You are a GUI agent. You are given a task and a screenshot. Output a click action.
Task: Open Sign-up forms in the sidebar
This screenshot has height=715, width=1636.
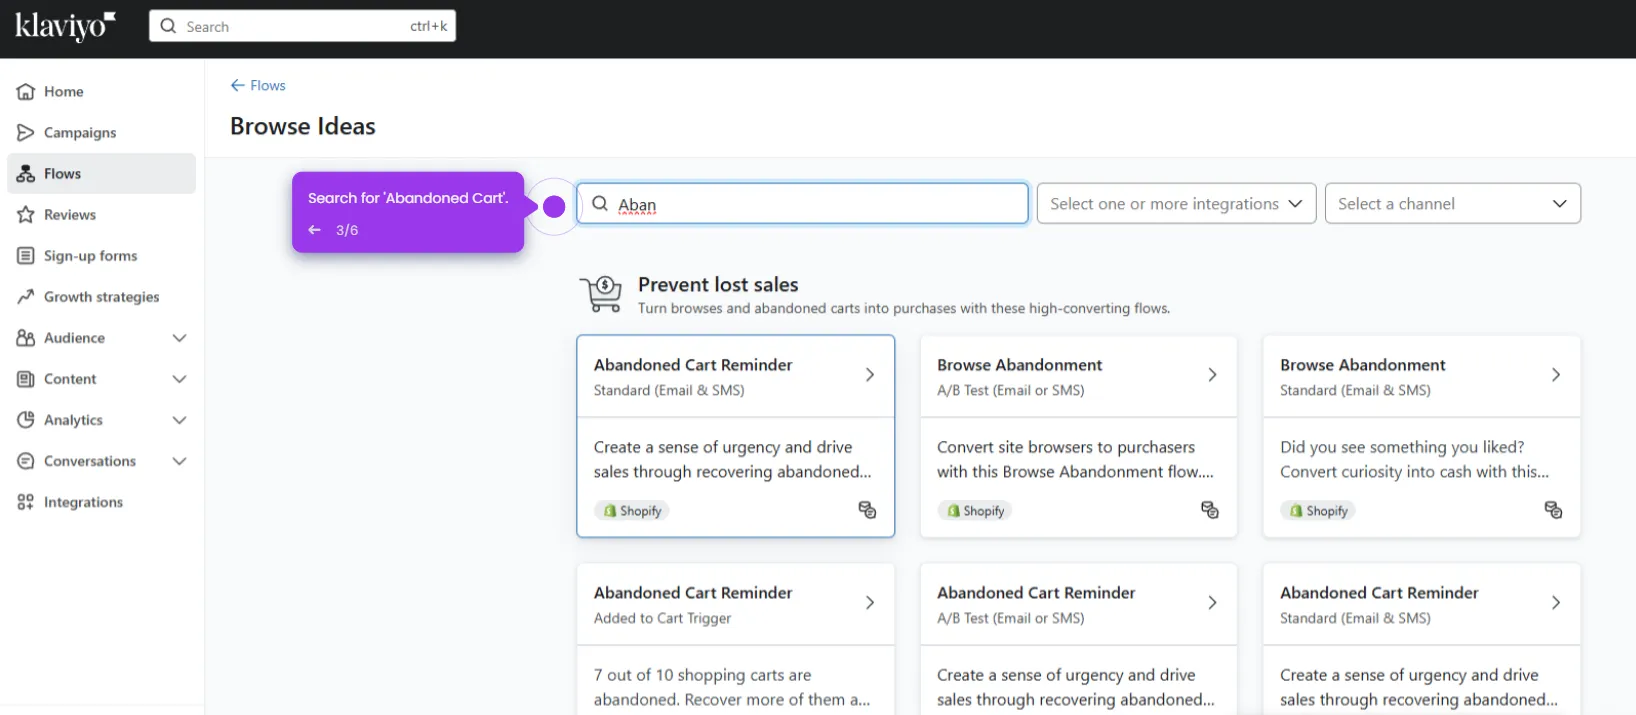[x=101, y=256]
